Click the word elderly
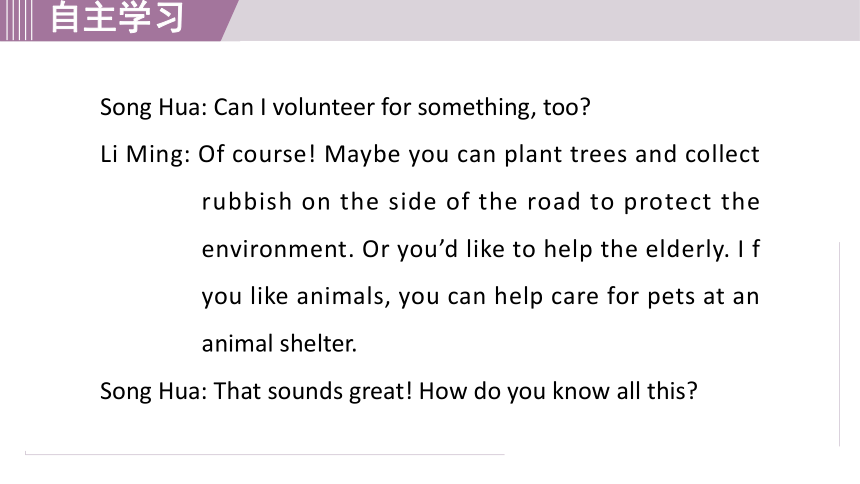The height and width of the screenshot is (484, 860). tap(687, 250)
